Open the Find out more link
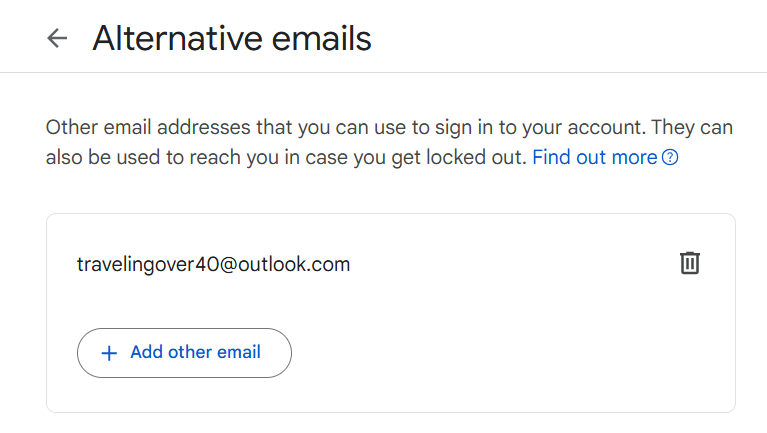The height and width of the screenshot is (433, 767). point(594,158)
